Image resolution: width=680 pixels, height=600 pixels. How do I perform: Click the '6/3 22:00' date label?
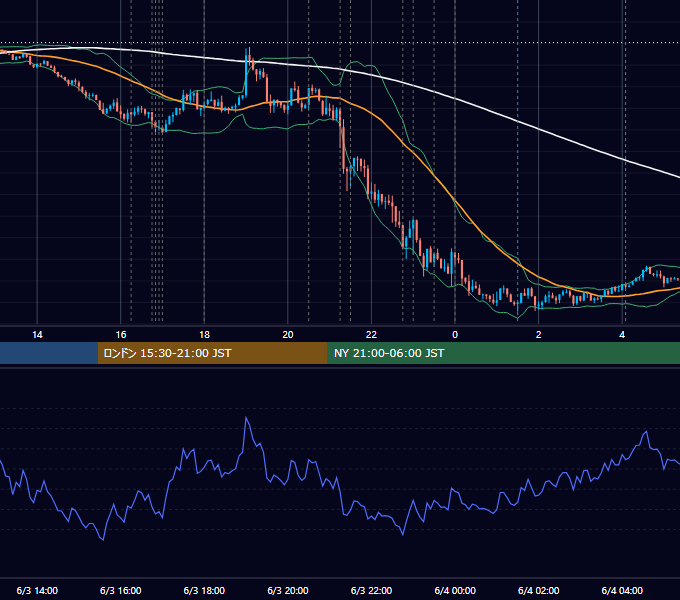[x=371, y=590]
